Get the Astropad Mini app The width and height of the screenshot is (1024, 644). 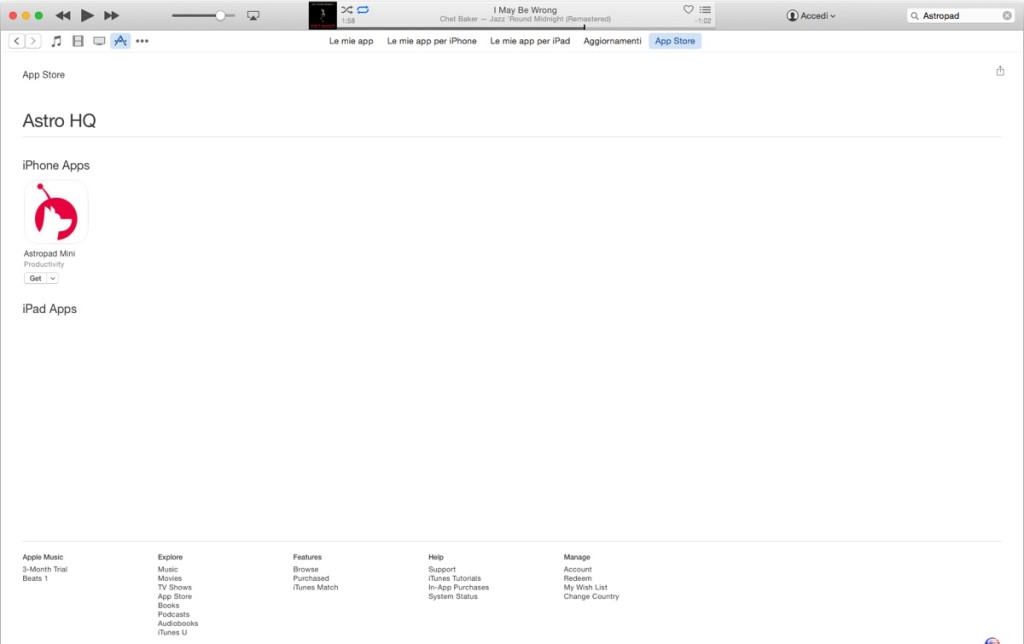coord(35,278)
